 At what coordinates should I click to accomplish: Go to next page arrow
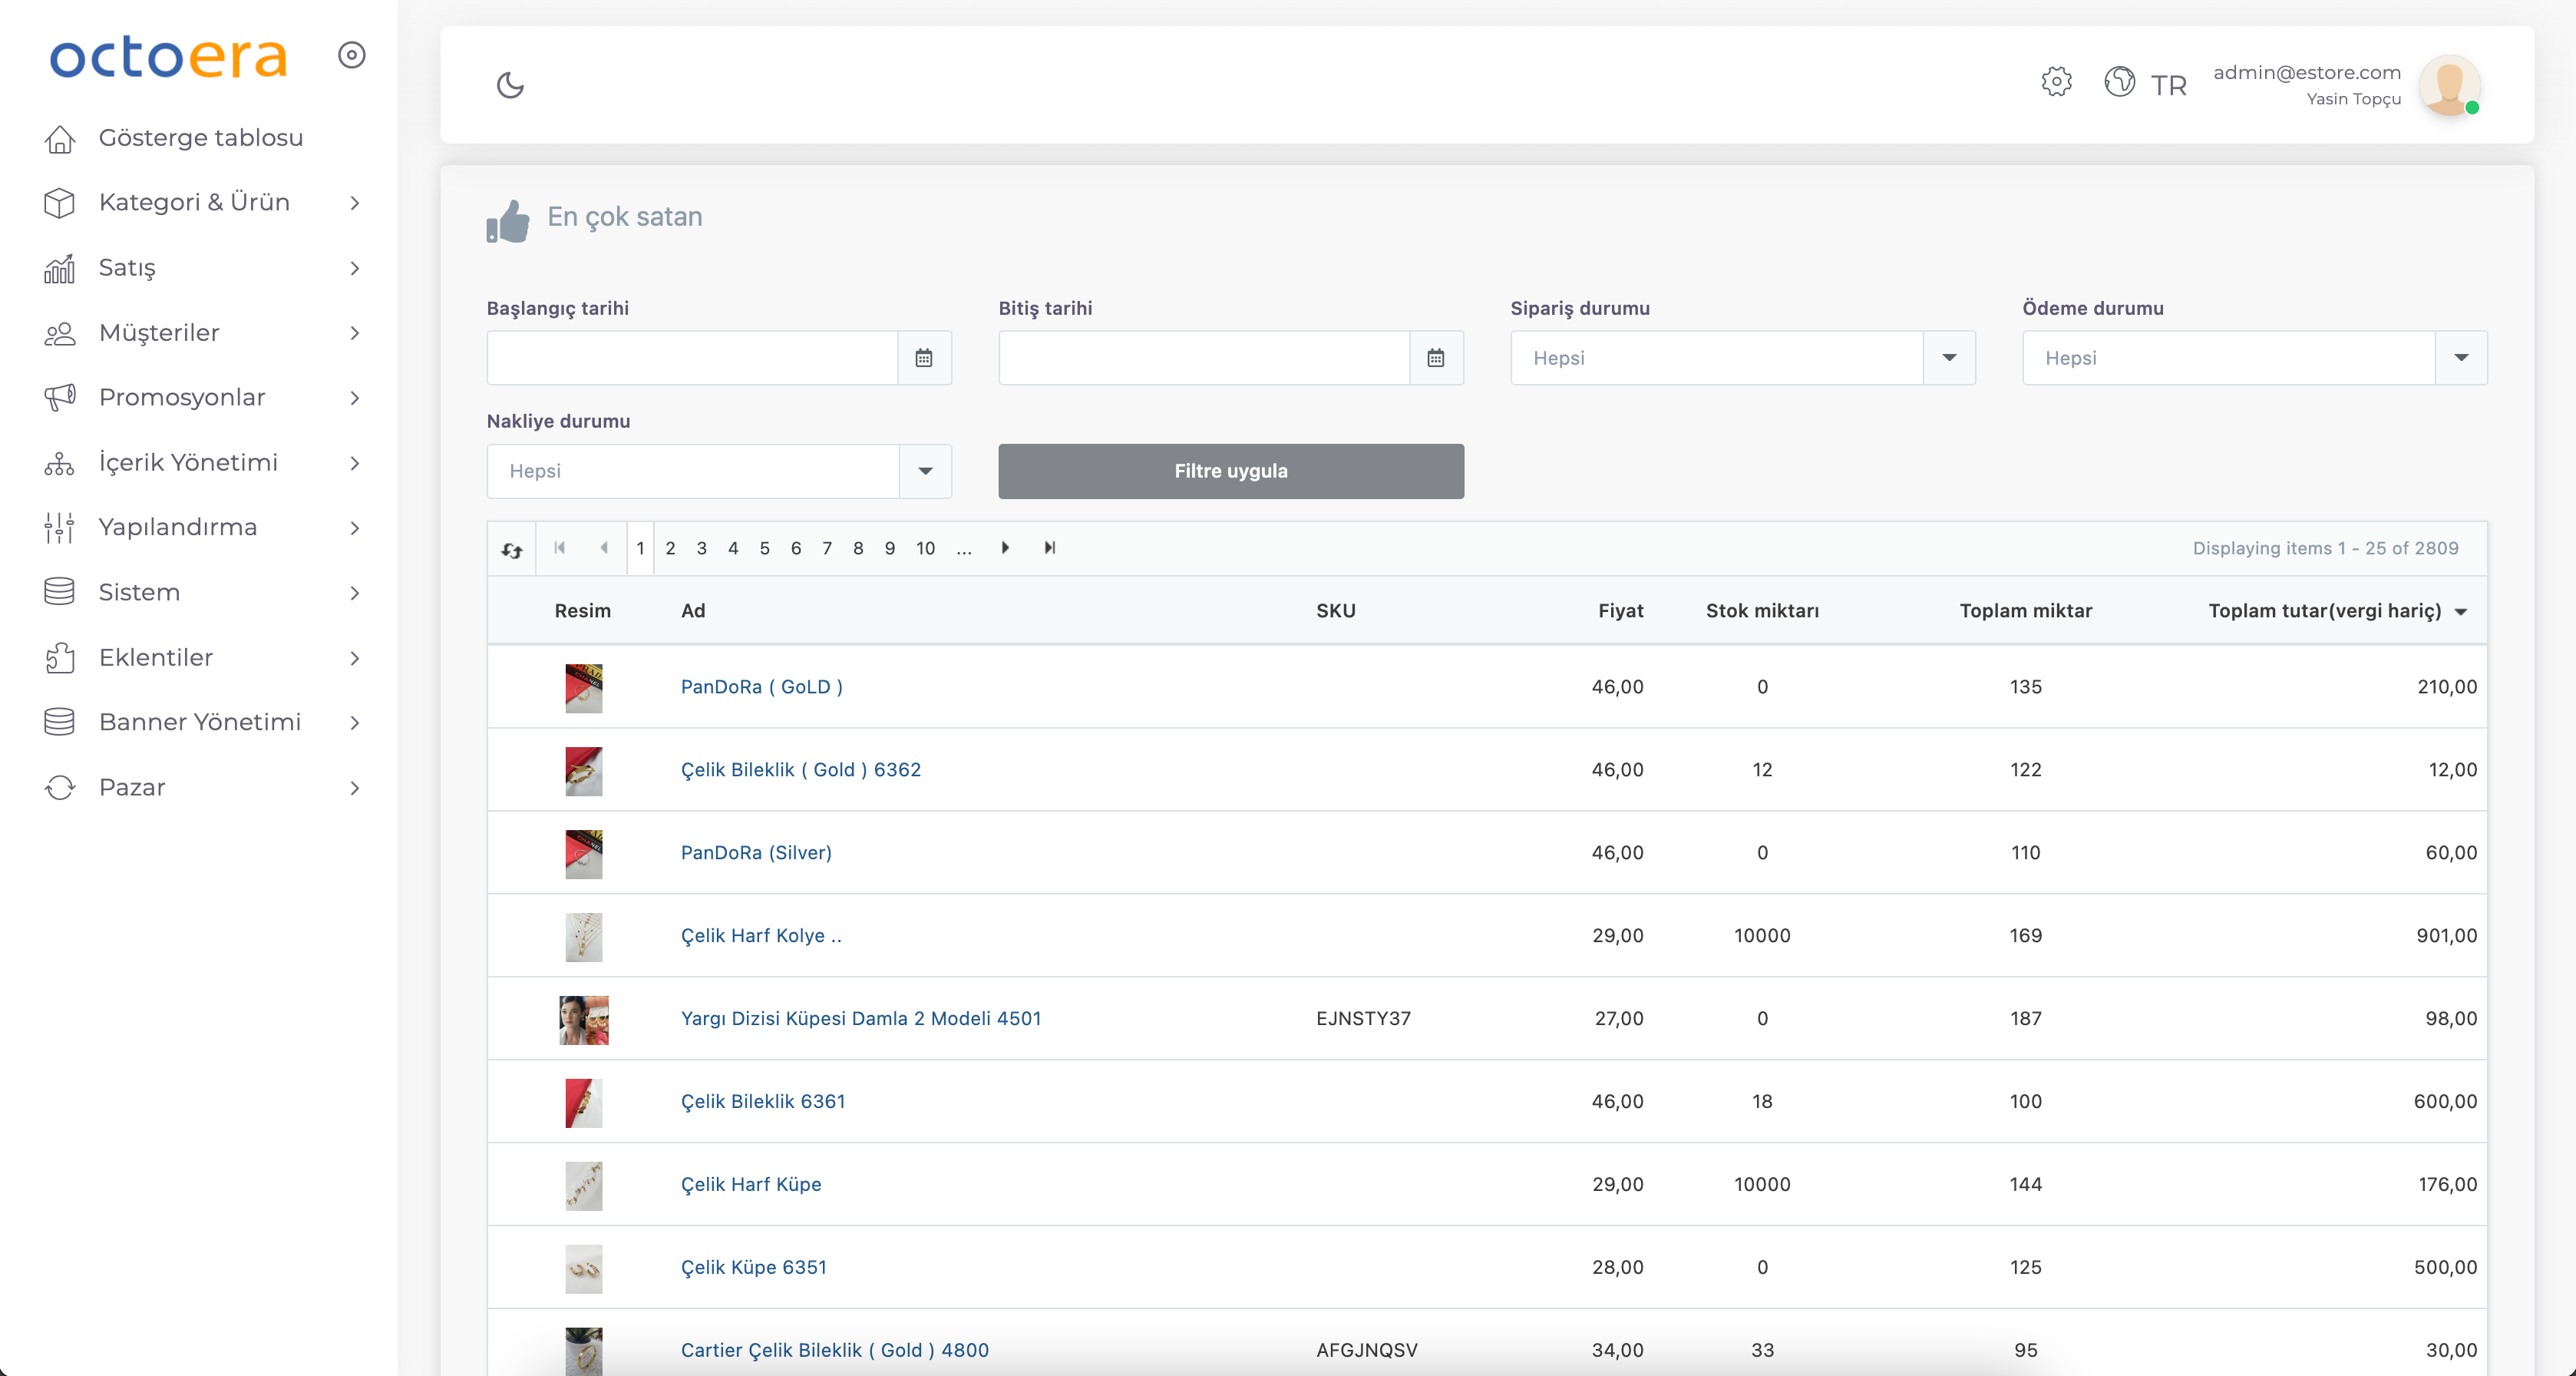tap(1005, 548)
